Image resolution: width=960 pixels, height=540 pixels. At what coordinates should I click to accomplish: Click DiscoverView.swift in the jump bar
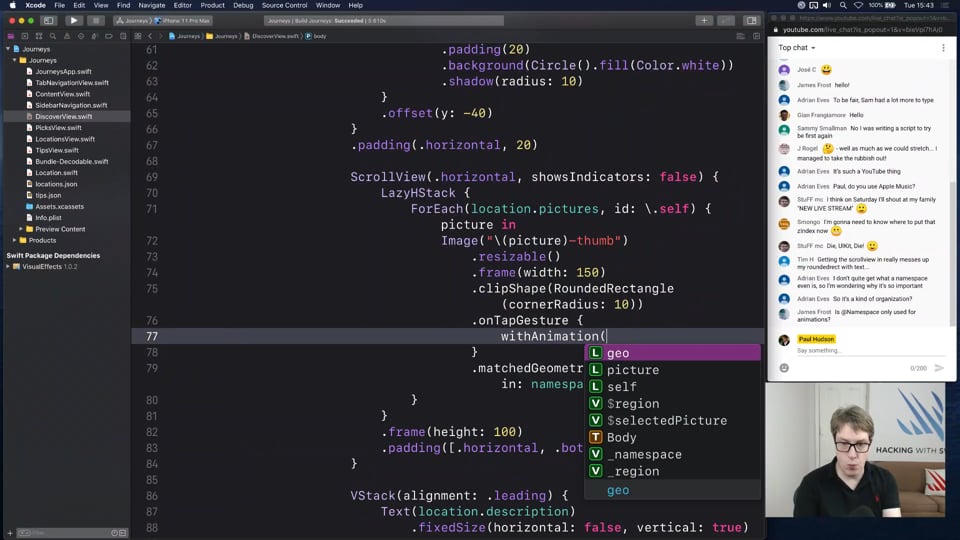pyautogui.click(x=271, y=36)
